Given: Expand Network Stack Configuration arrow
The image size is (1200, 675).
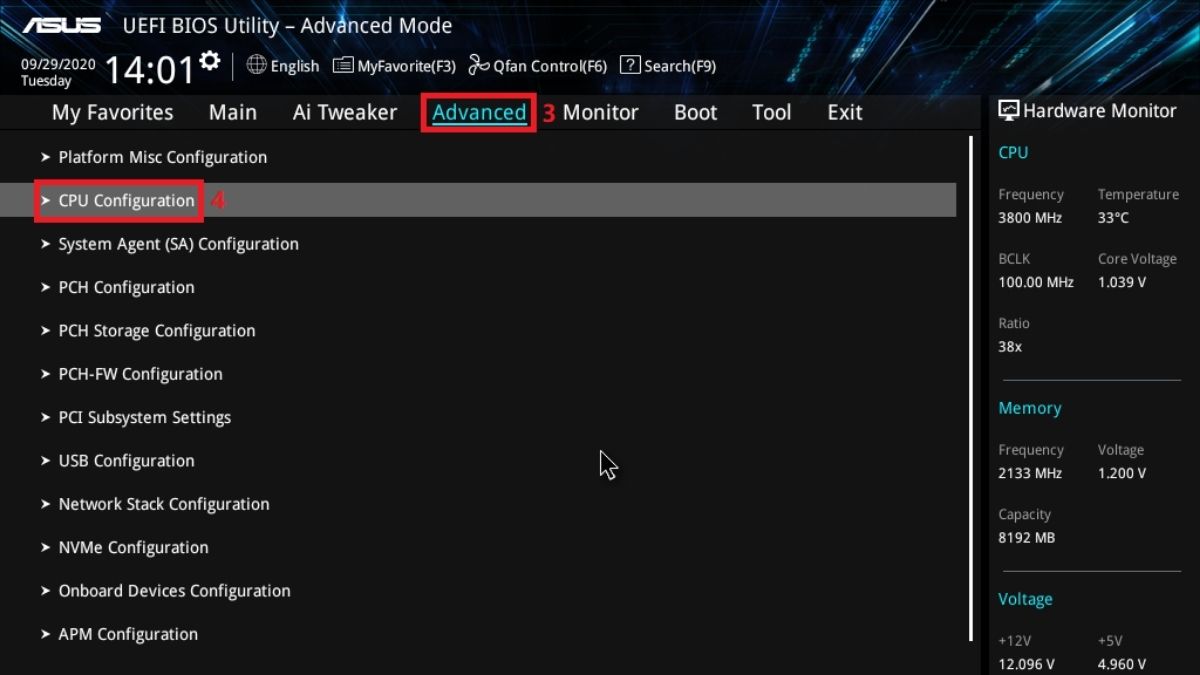Looking at the screenshot, I should click(46, 504).
